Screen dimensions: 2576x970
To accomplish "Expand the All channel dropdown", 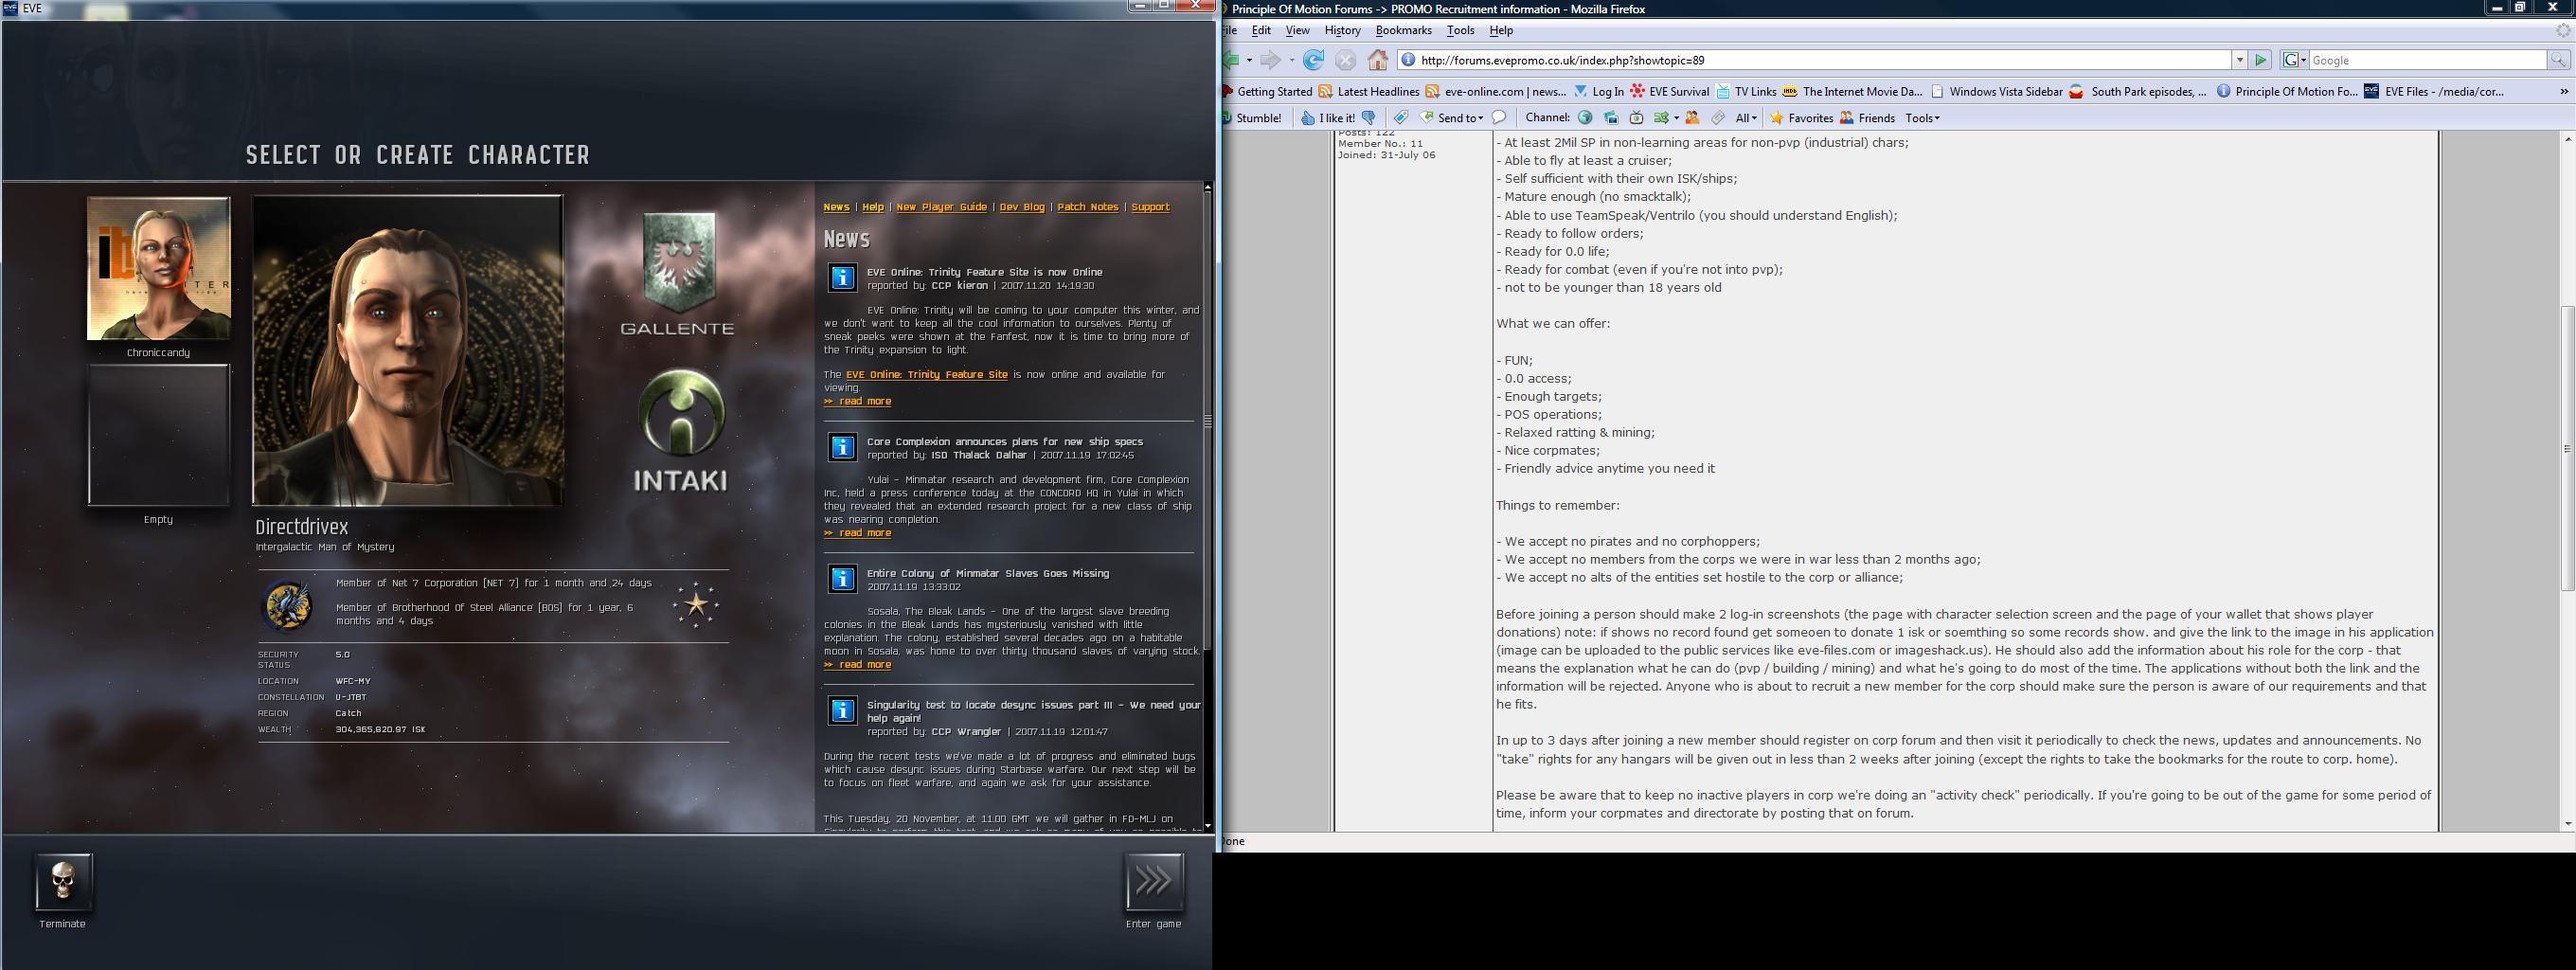I will tap(1746, 118).
